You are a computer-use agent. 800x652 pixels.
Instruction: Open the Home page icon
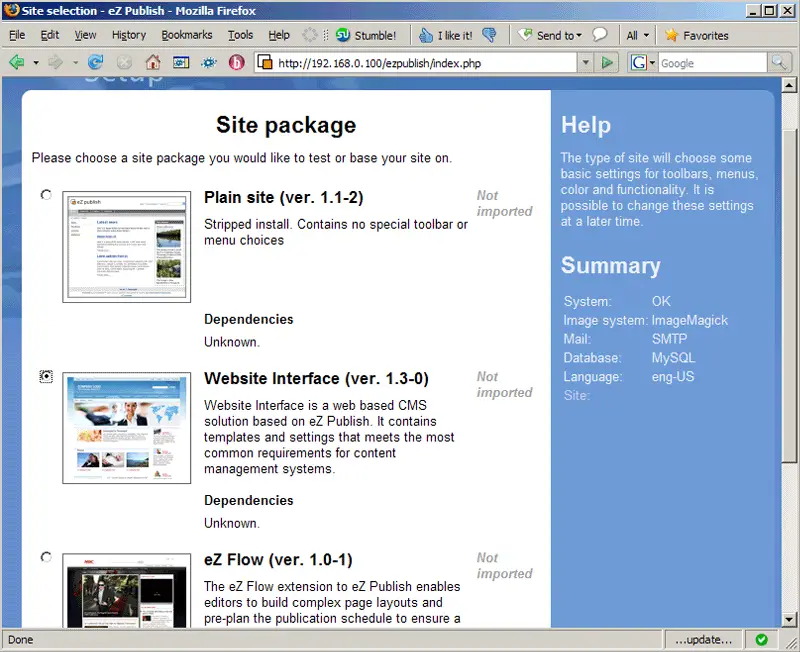tap(153, 62)
